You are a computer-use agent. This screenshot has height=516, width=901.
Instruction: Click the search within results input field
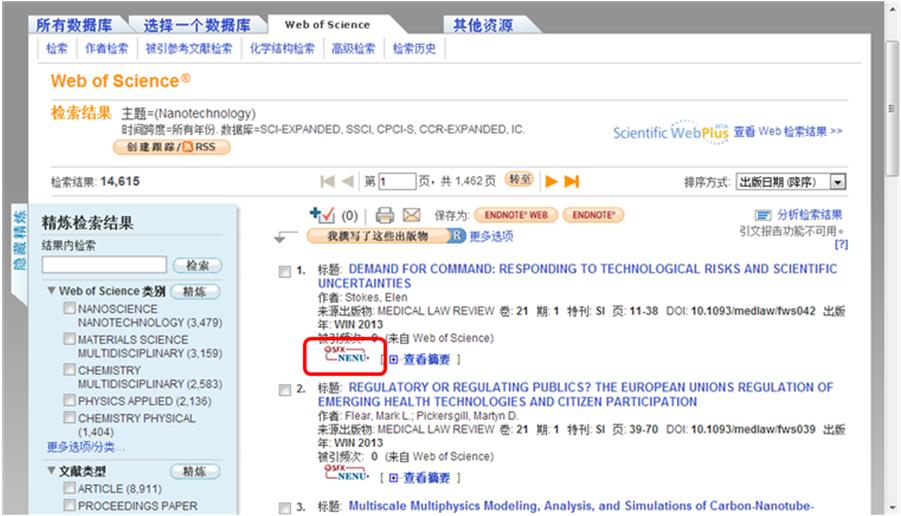pyautogui.click(x=103, y=265)
